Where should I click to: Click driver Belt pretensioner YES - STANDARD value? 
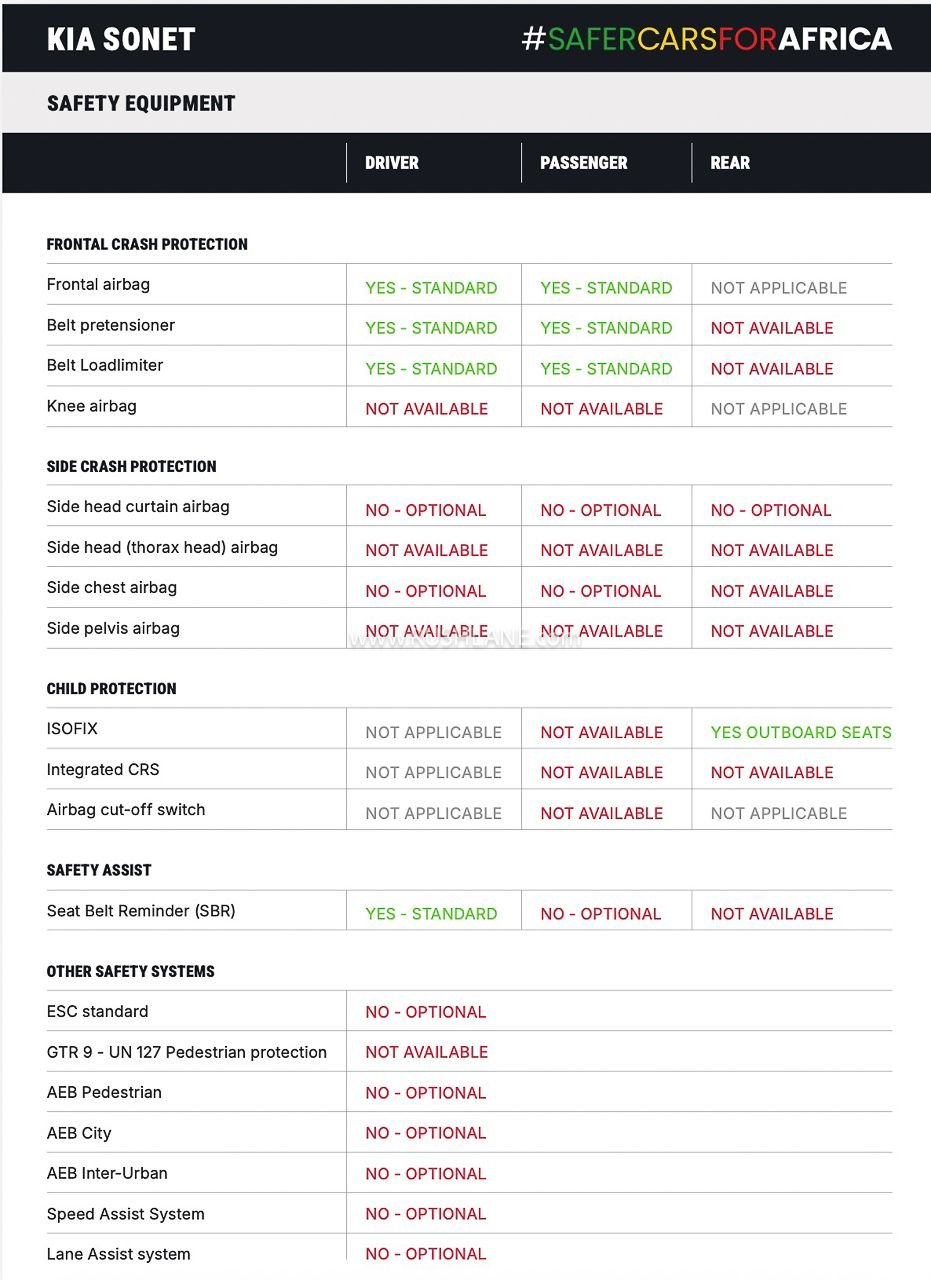431,328
